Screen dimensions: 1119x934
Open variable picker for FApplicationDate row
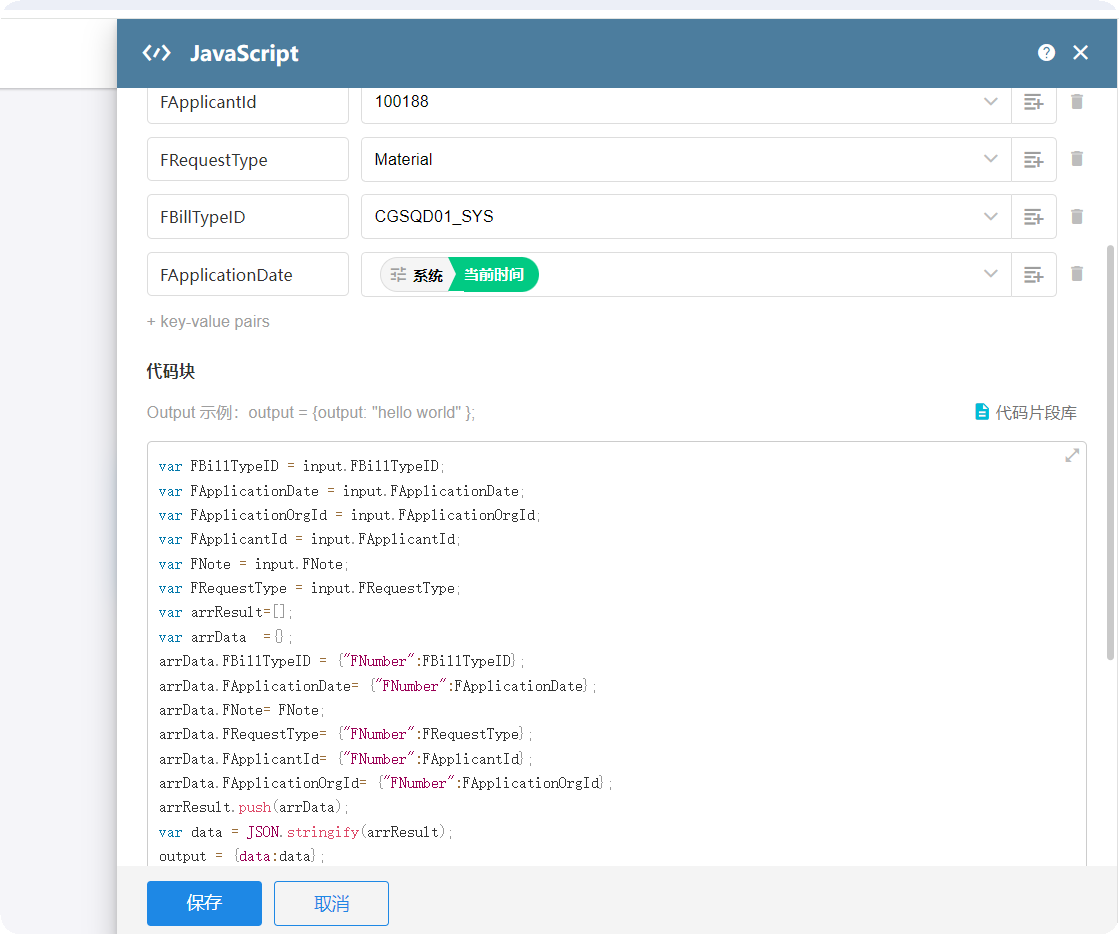coord(1033,275)
